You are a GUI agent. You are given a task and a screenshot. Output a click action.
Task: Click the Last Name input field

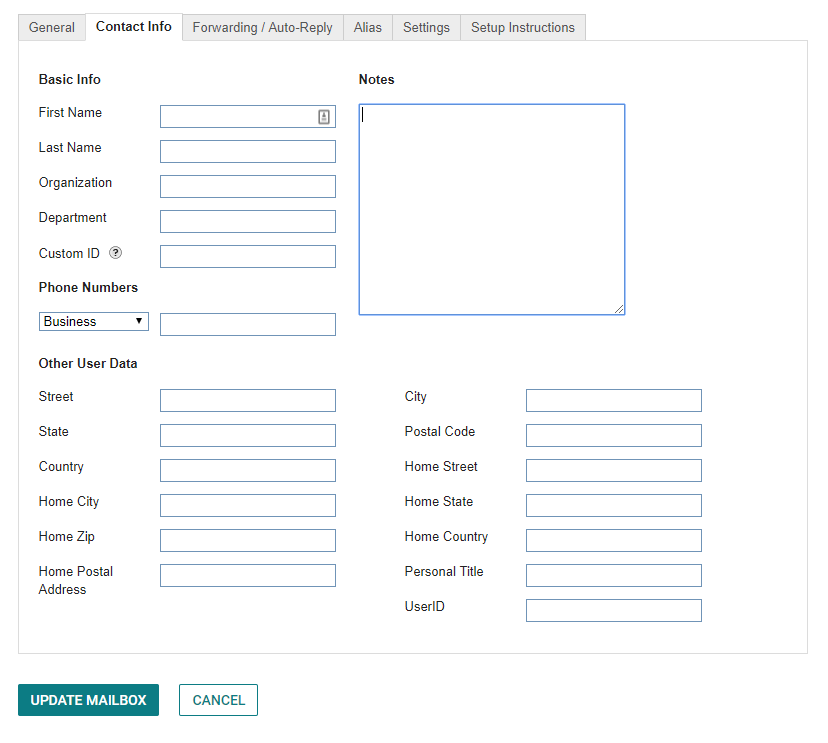tap(247, 151)
